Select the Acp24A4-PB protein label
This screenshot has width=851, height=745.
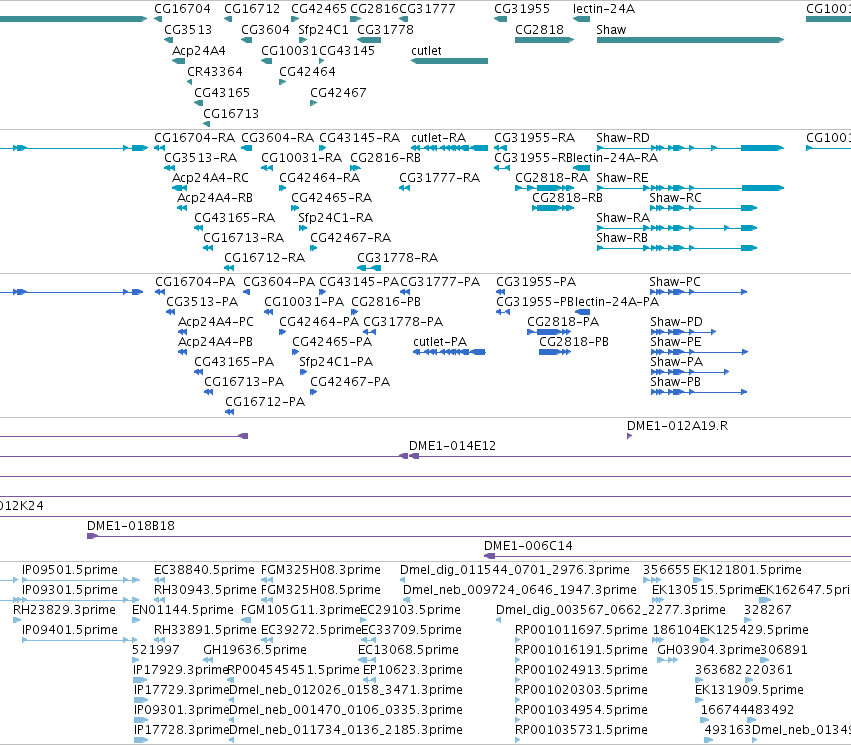(215, 342)
